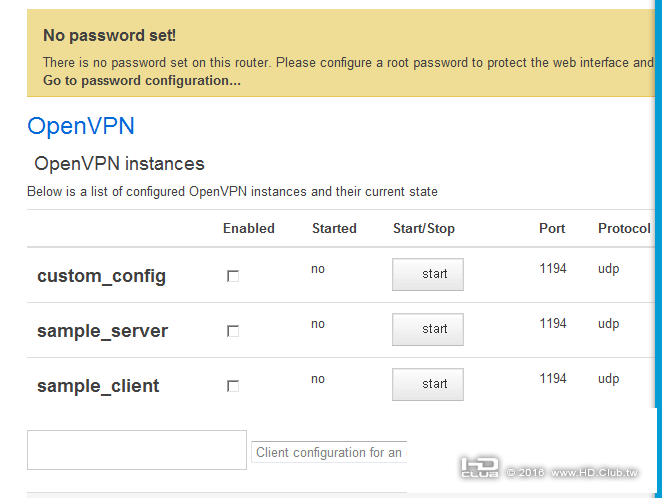Click the OpenVPN page heading
This screenshot has height=498, width=662.
coord(81,126)
